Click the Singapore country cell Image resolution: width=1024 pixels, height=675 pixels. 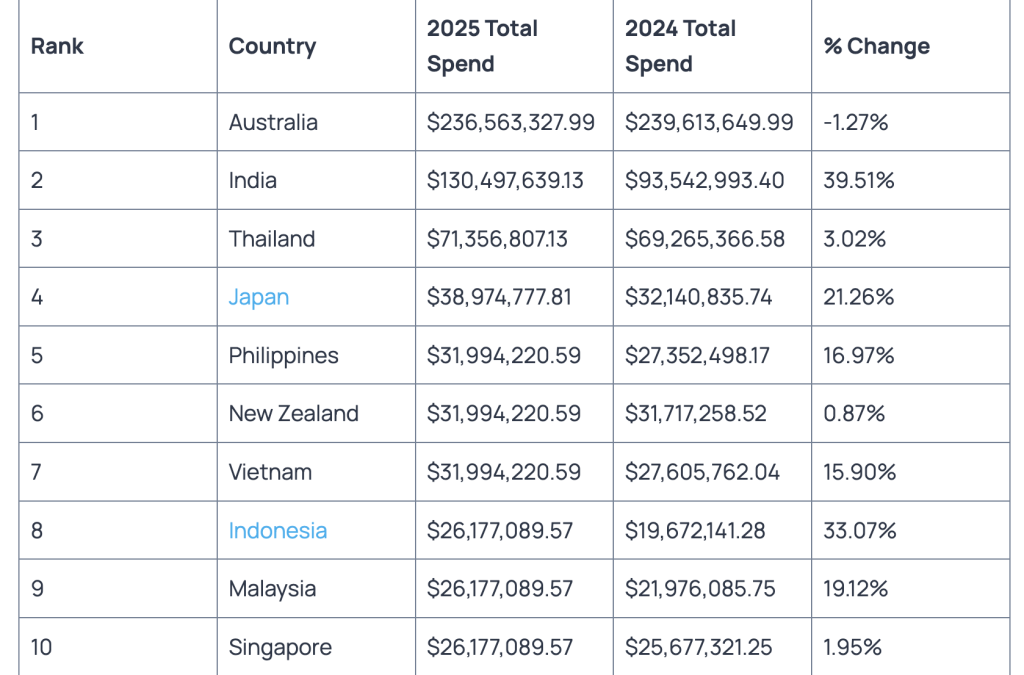click(x=279, y=647)
